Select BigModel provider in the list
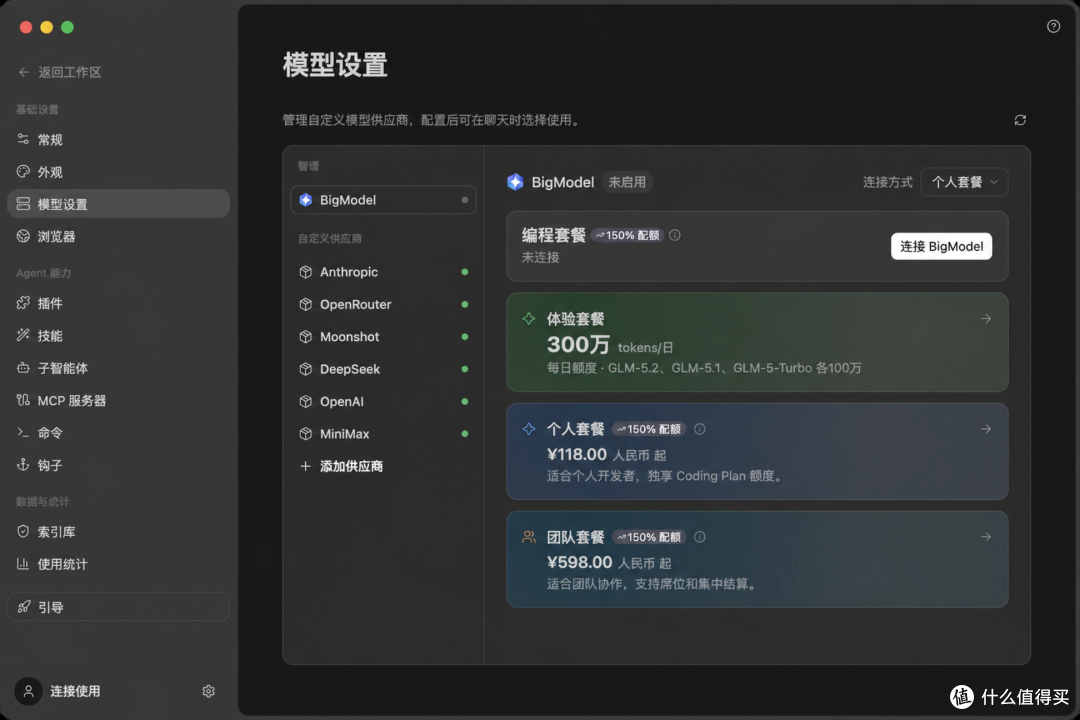This screenshot has width=1080, height=720. tap(383, 200)
